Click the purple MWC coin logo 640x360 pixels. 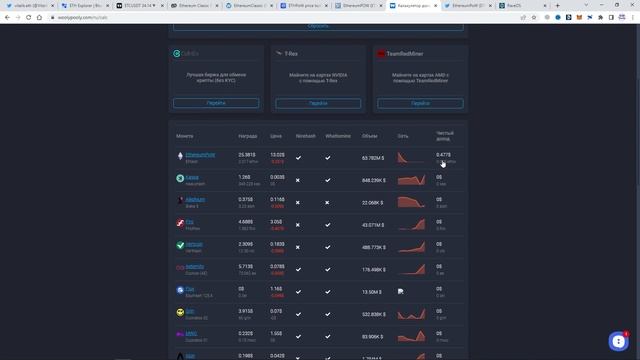[x=180, y=334]
